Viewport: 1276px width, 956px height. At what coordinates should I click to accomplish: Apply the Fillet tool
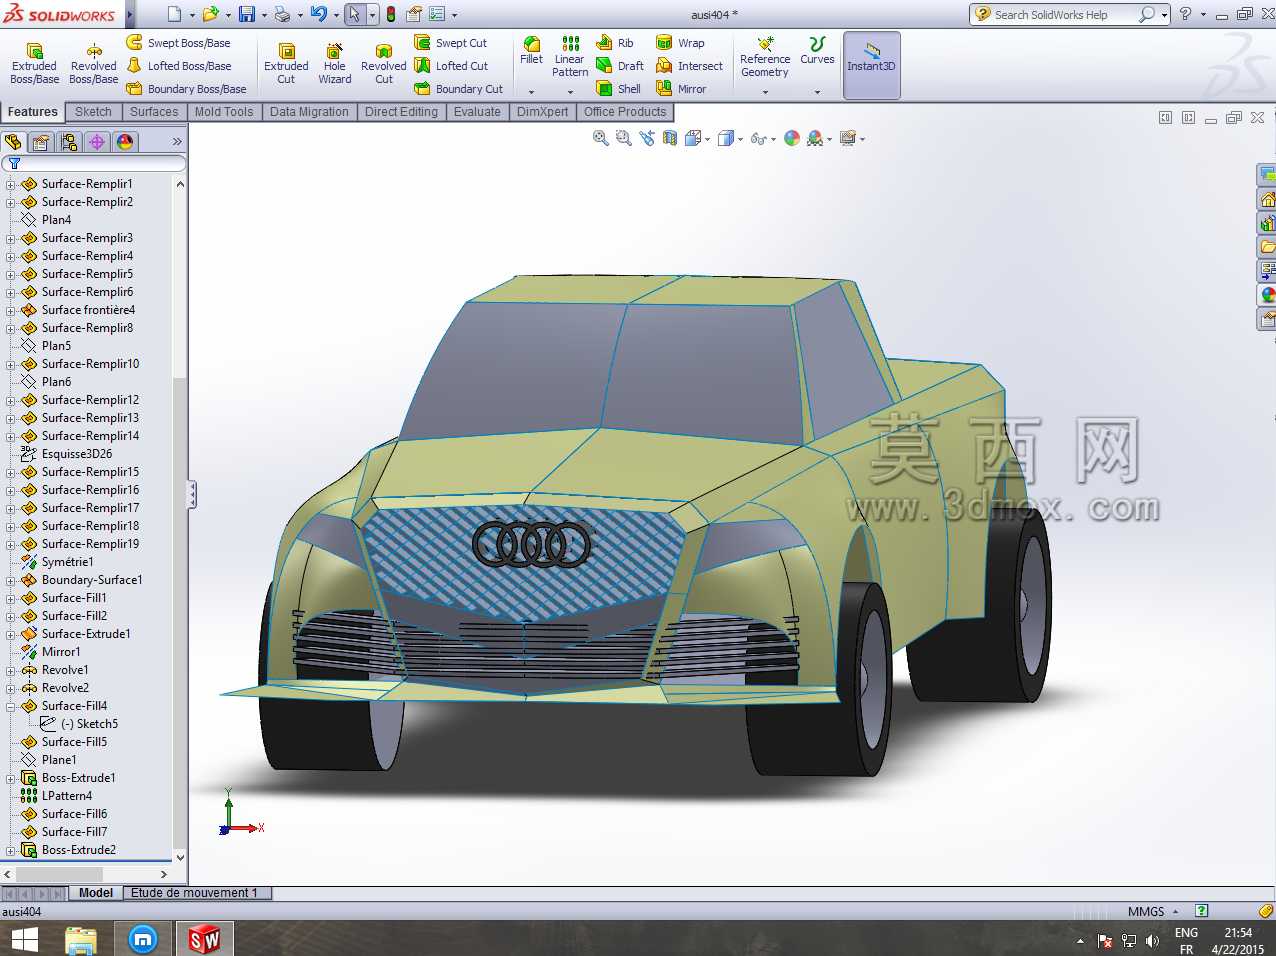531,51
